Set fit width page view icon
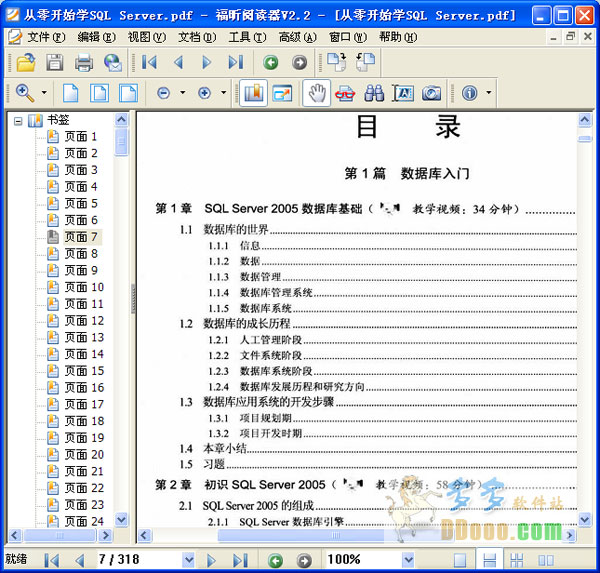600x573 pixels. pyautogui.click(x=128, y=93)
